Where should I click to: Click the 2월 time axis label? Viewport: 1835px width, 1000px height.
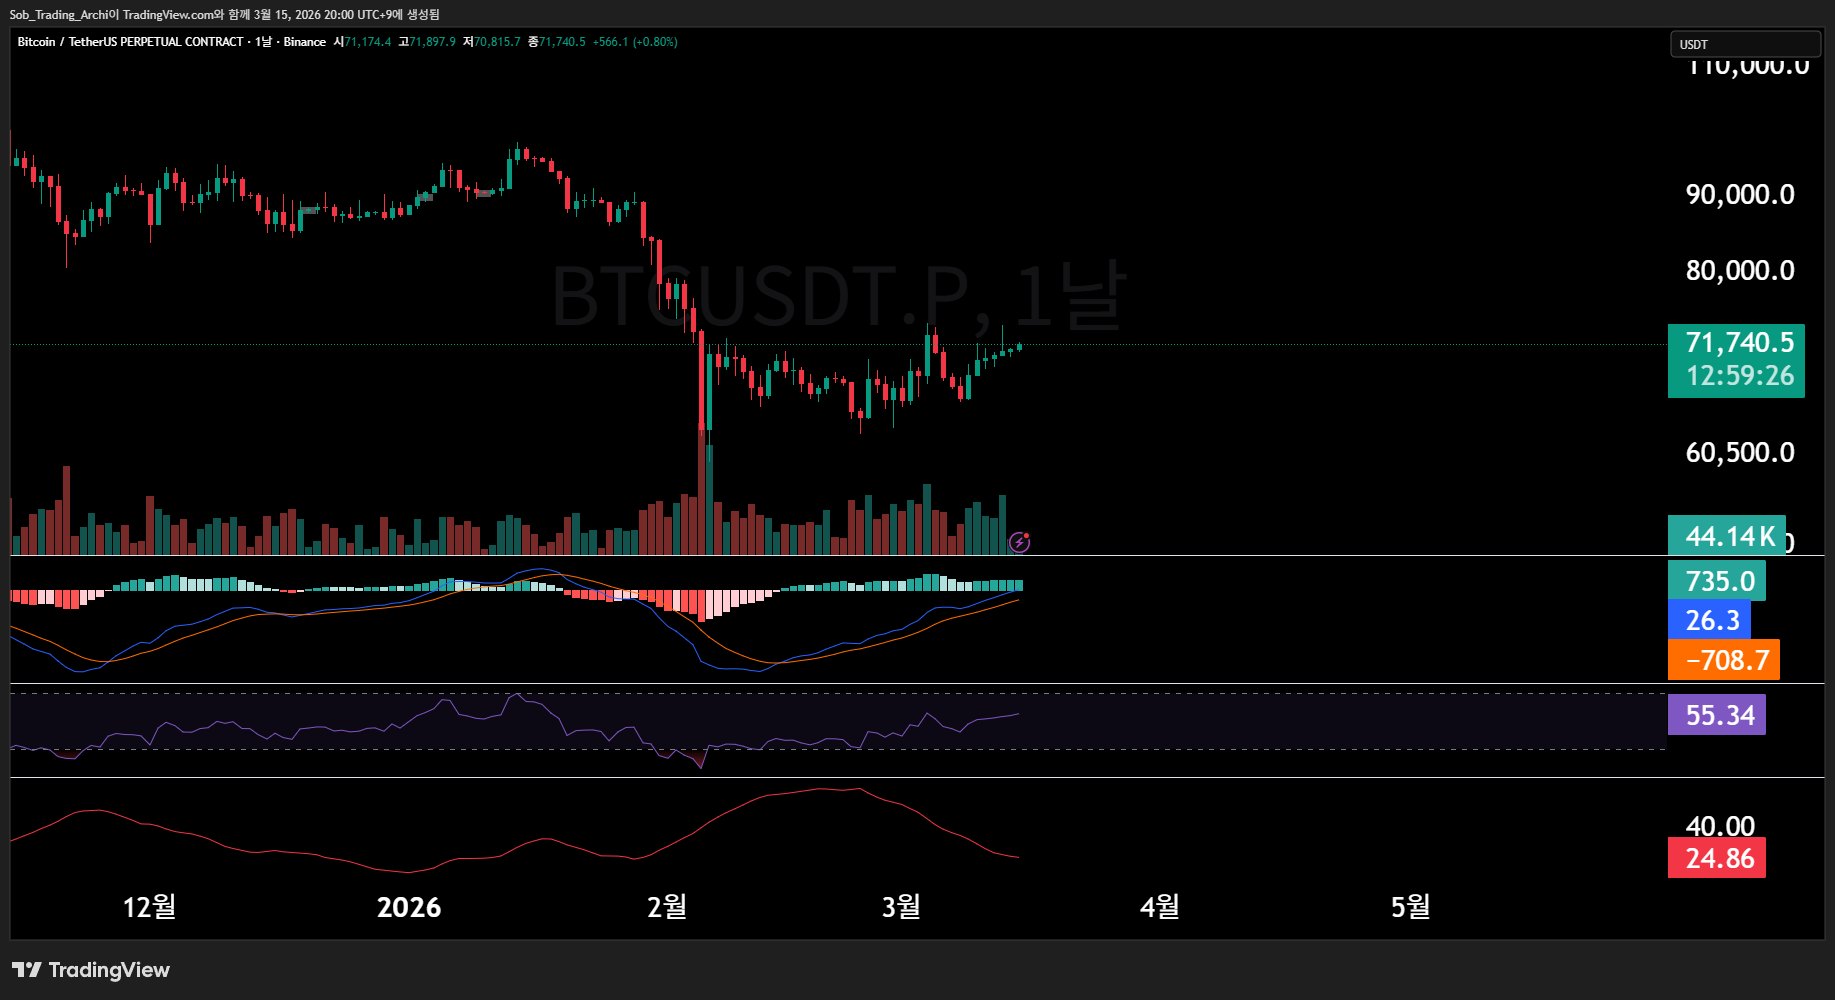[x=667, y=907]
